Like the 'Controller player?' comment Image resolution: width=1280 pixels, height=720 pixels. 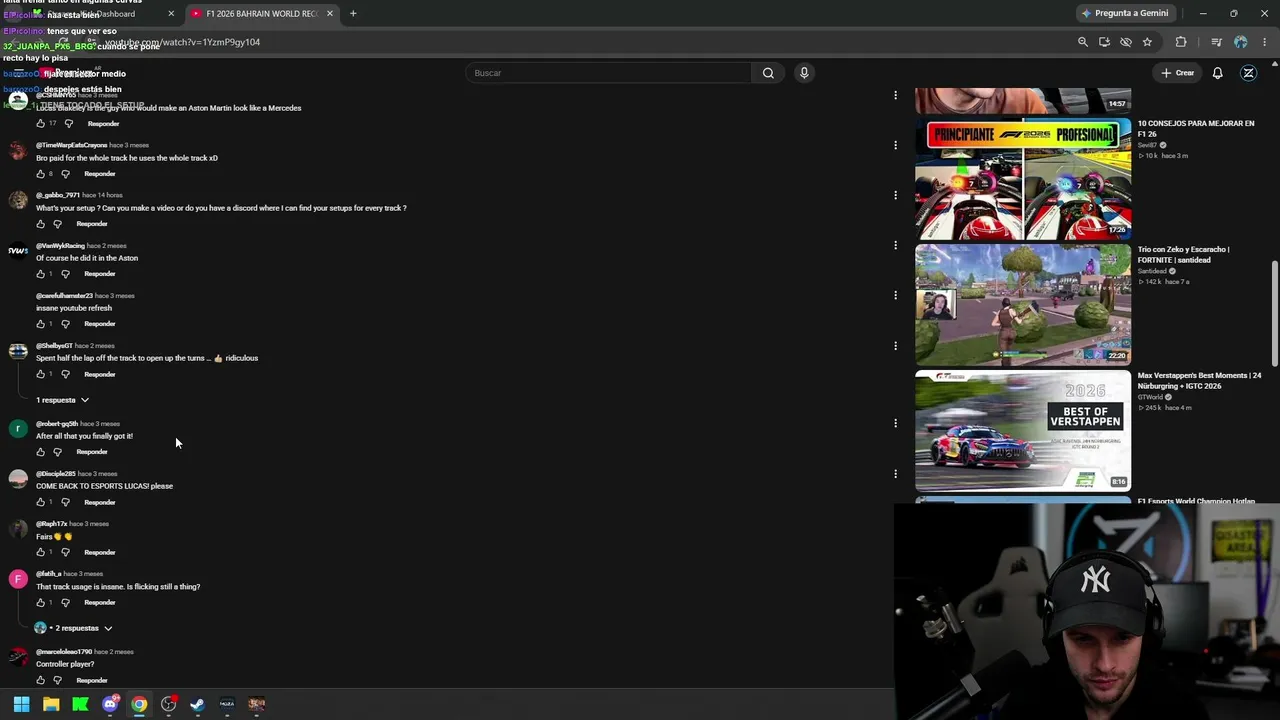(x=40, y=680)
